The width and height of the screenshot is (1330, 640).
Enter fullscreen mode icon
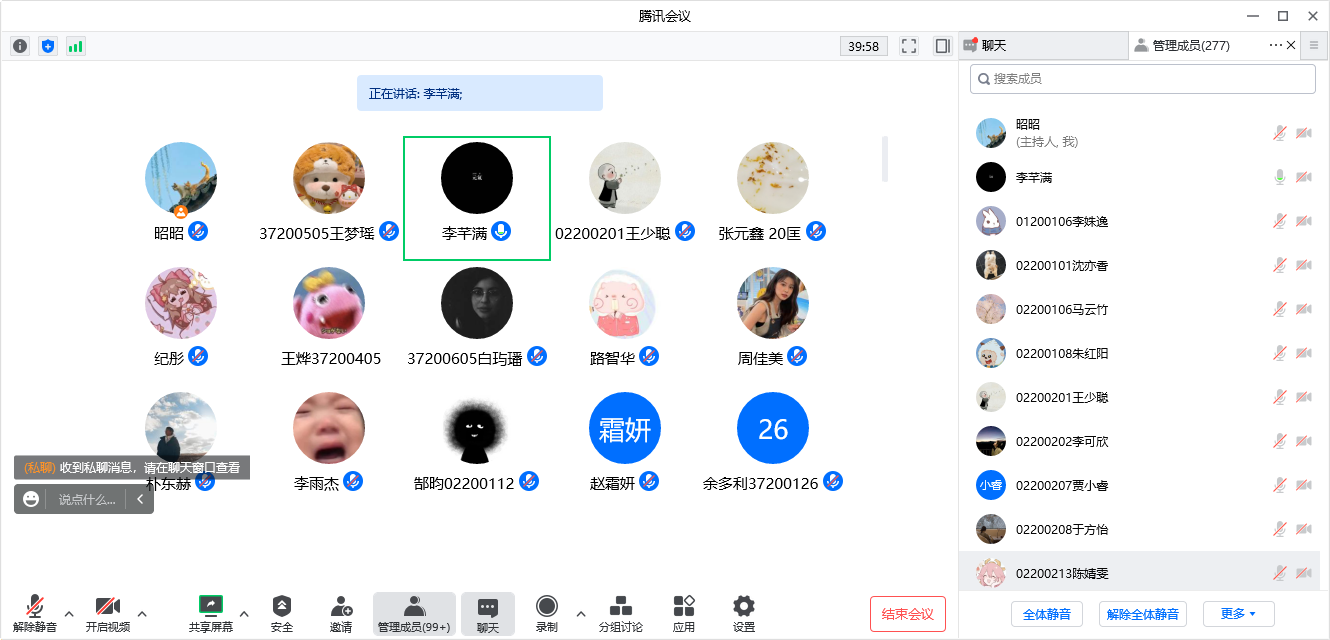(x=909, y=46)
